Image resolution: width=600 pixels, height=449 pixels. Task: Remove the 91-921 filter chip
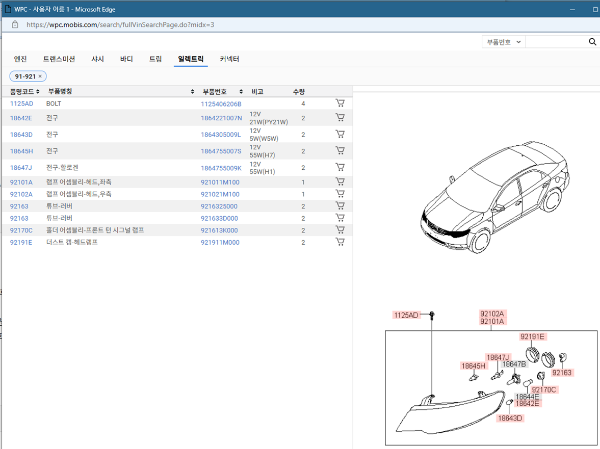[x=40, y=76]
